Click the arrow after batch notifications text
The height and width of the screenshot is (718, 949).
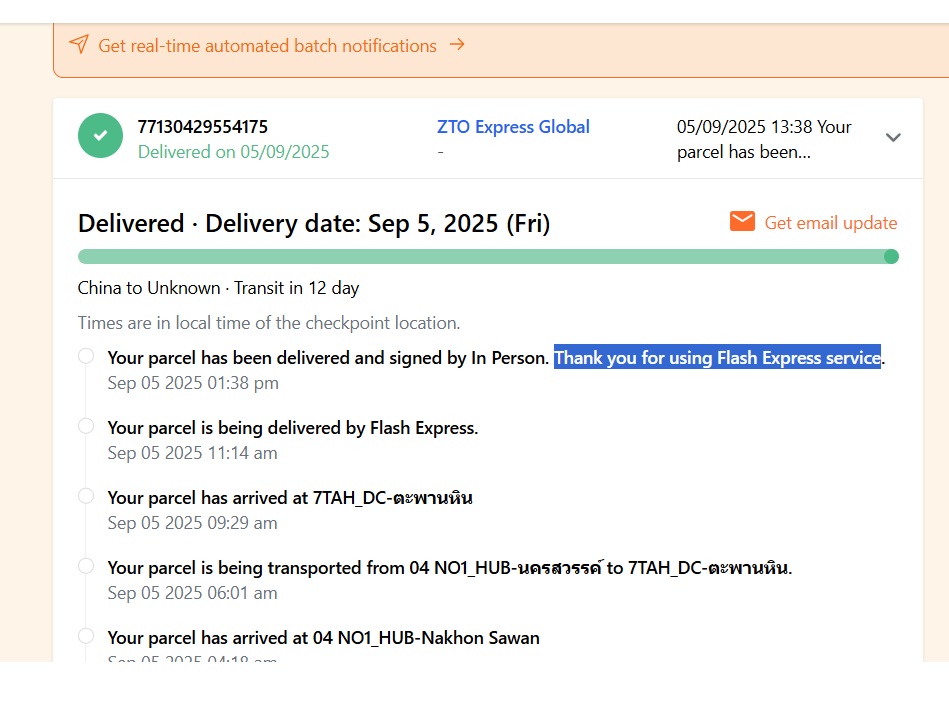pos(457,44)
